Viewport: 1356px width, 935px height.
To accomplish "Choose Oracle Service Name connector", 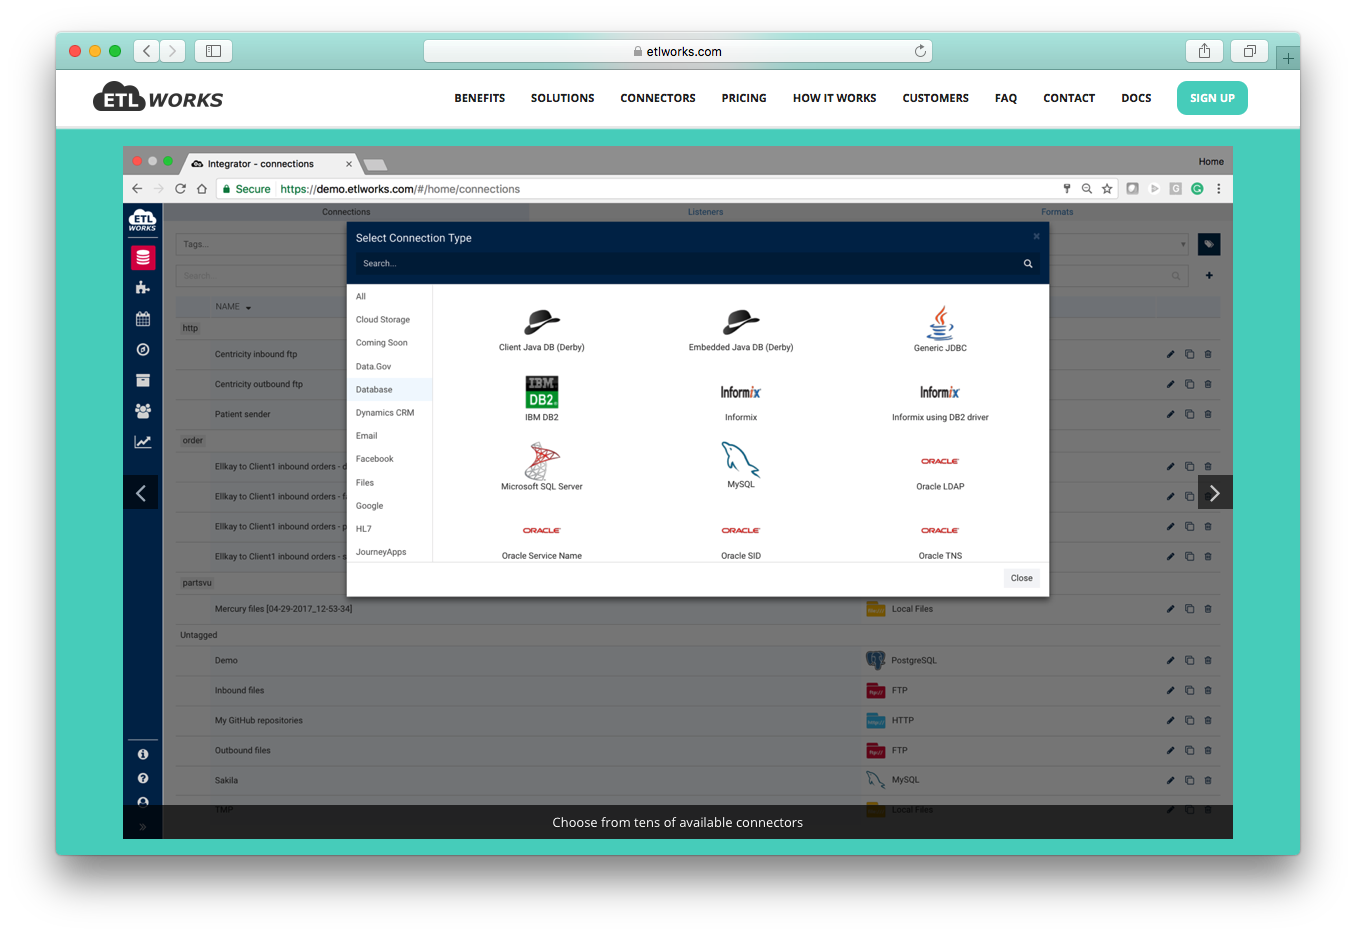I will click(x=542, y=542).
